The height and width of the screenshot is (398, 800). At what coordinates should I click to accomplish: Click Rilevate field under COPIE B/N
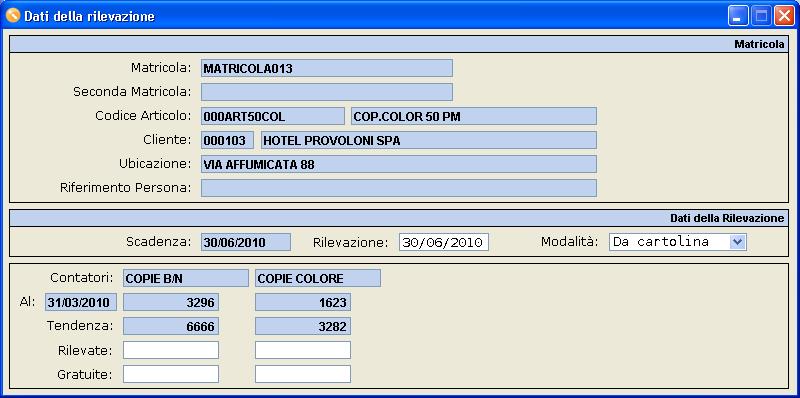point(171,350)
